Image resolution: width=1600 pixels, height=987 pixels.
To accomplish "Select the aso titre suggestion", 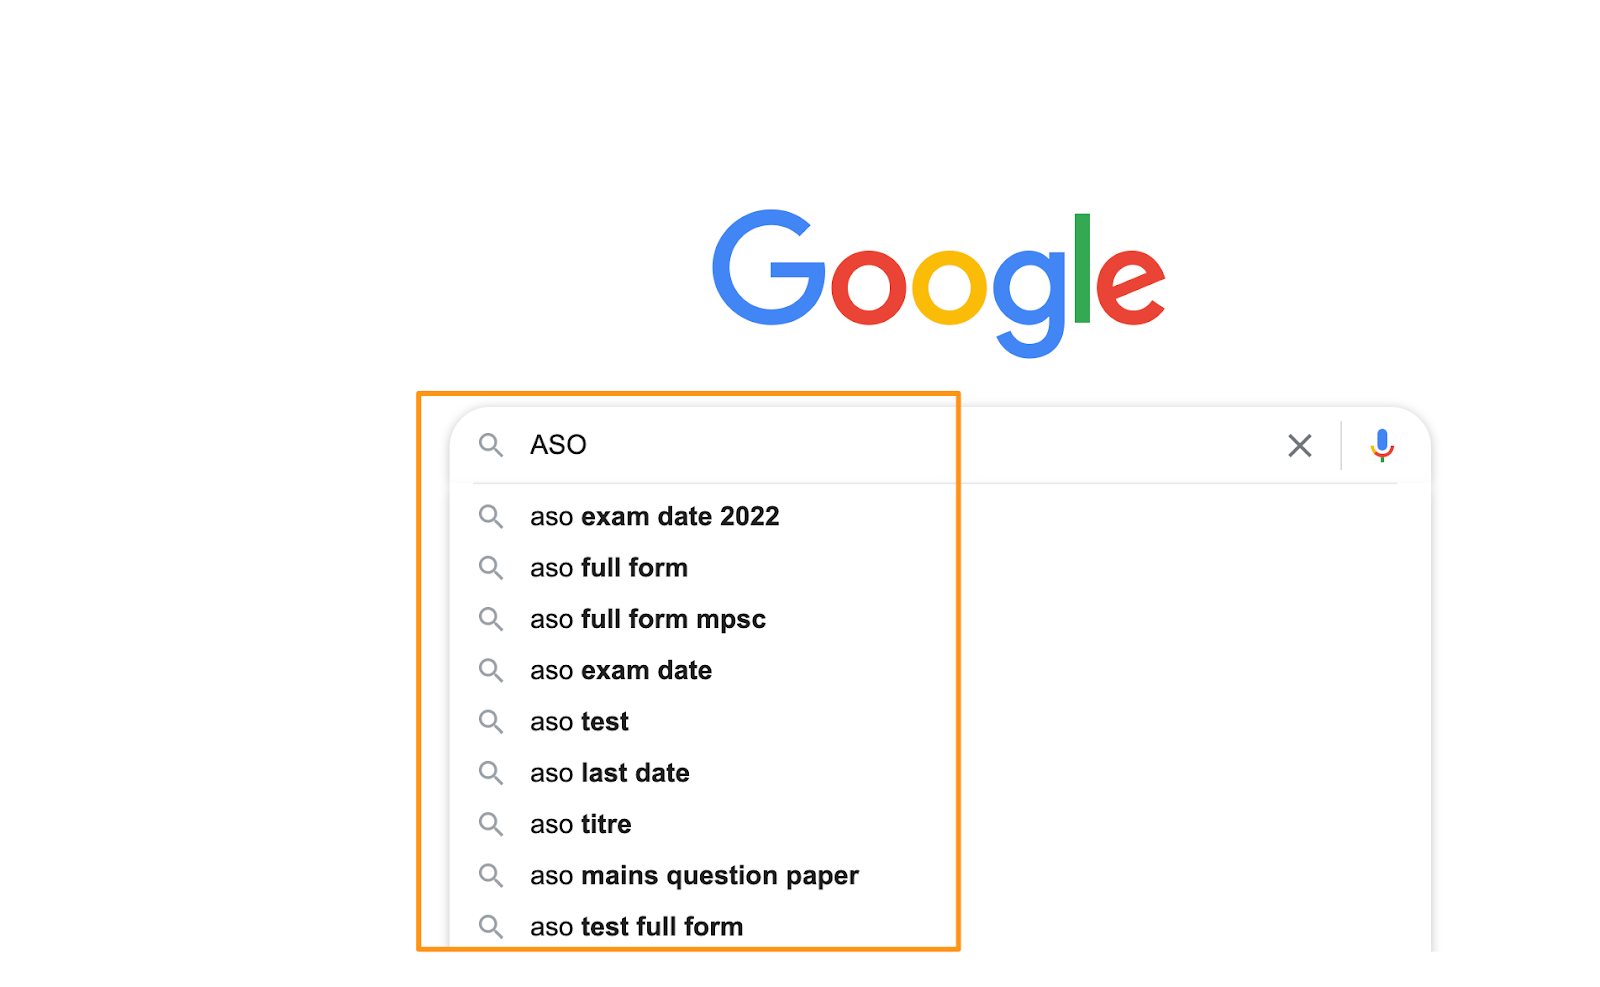I will click(x=581, y=824).
